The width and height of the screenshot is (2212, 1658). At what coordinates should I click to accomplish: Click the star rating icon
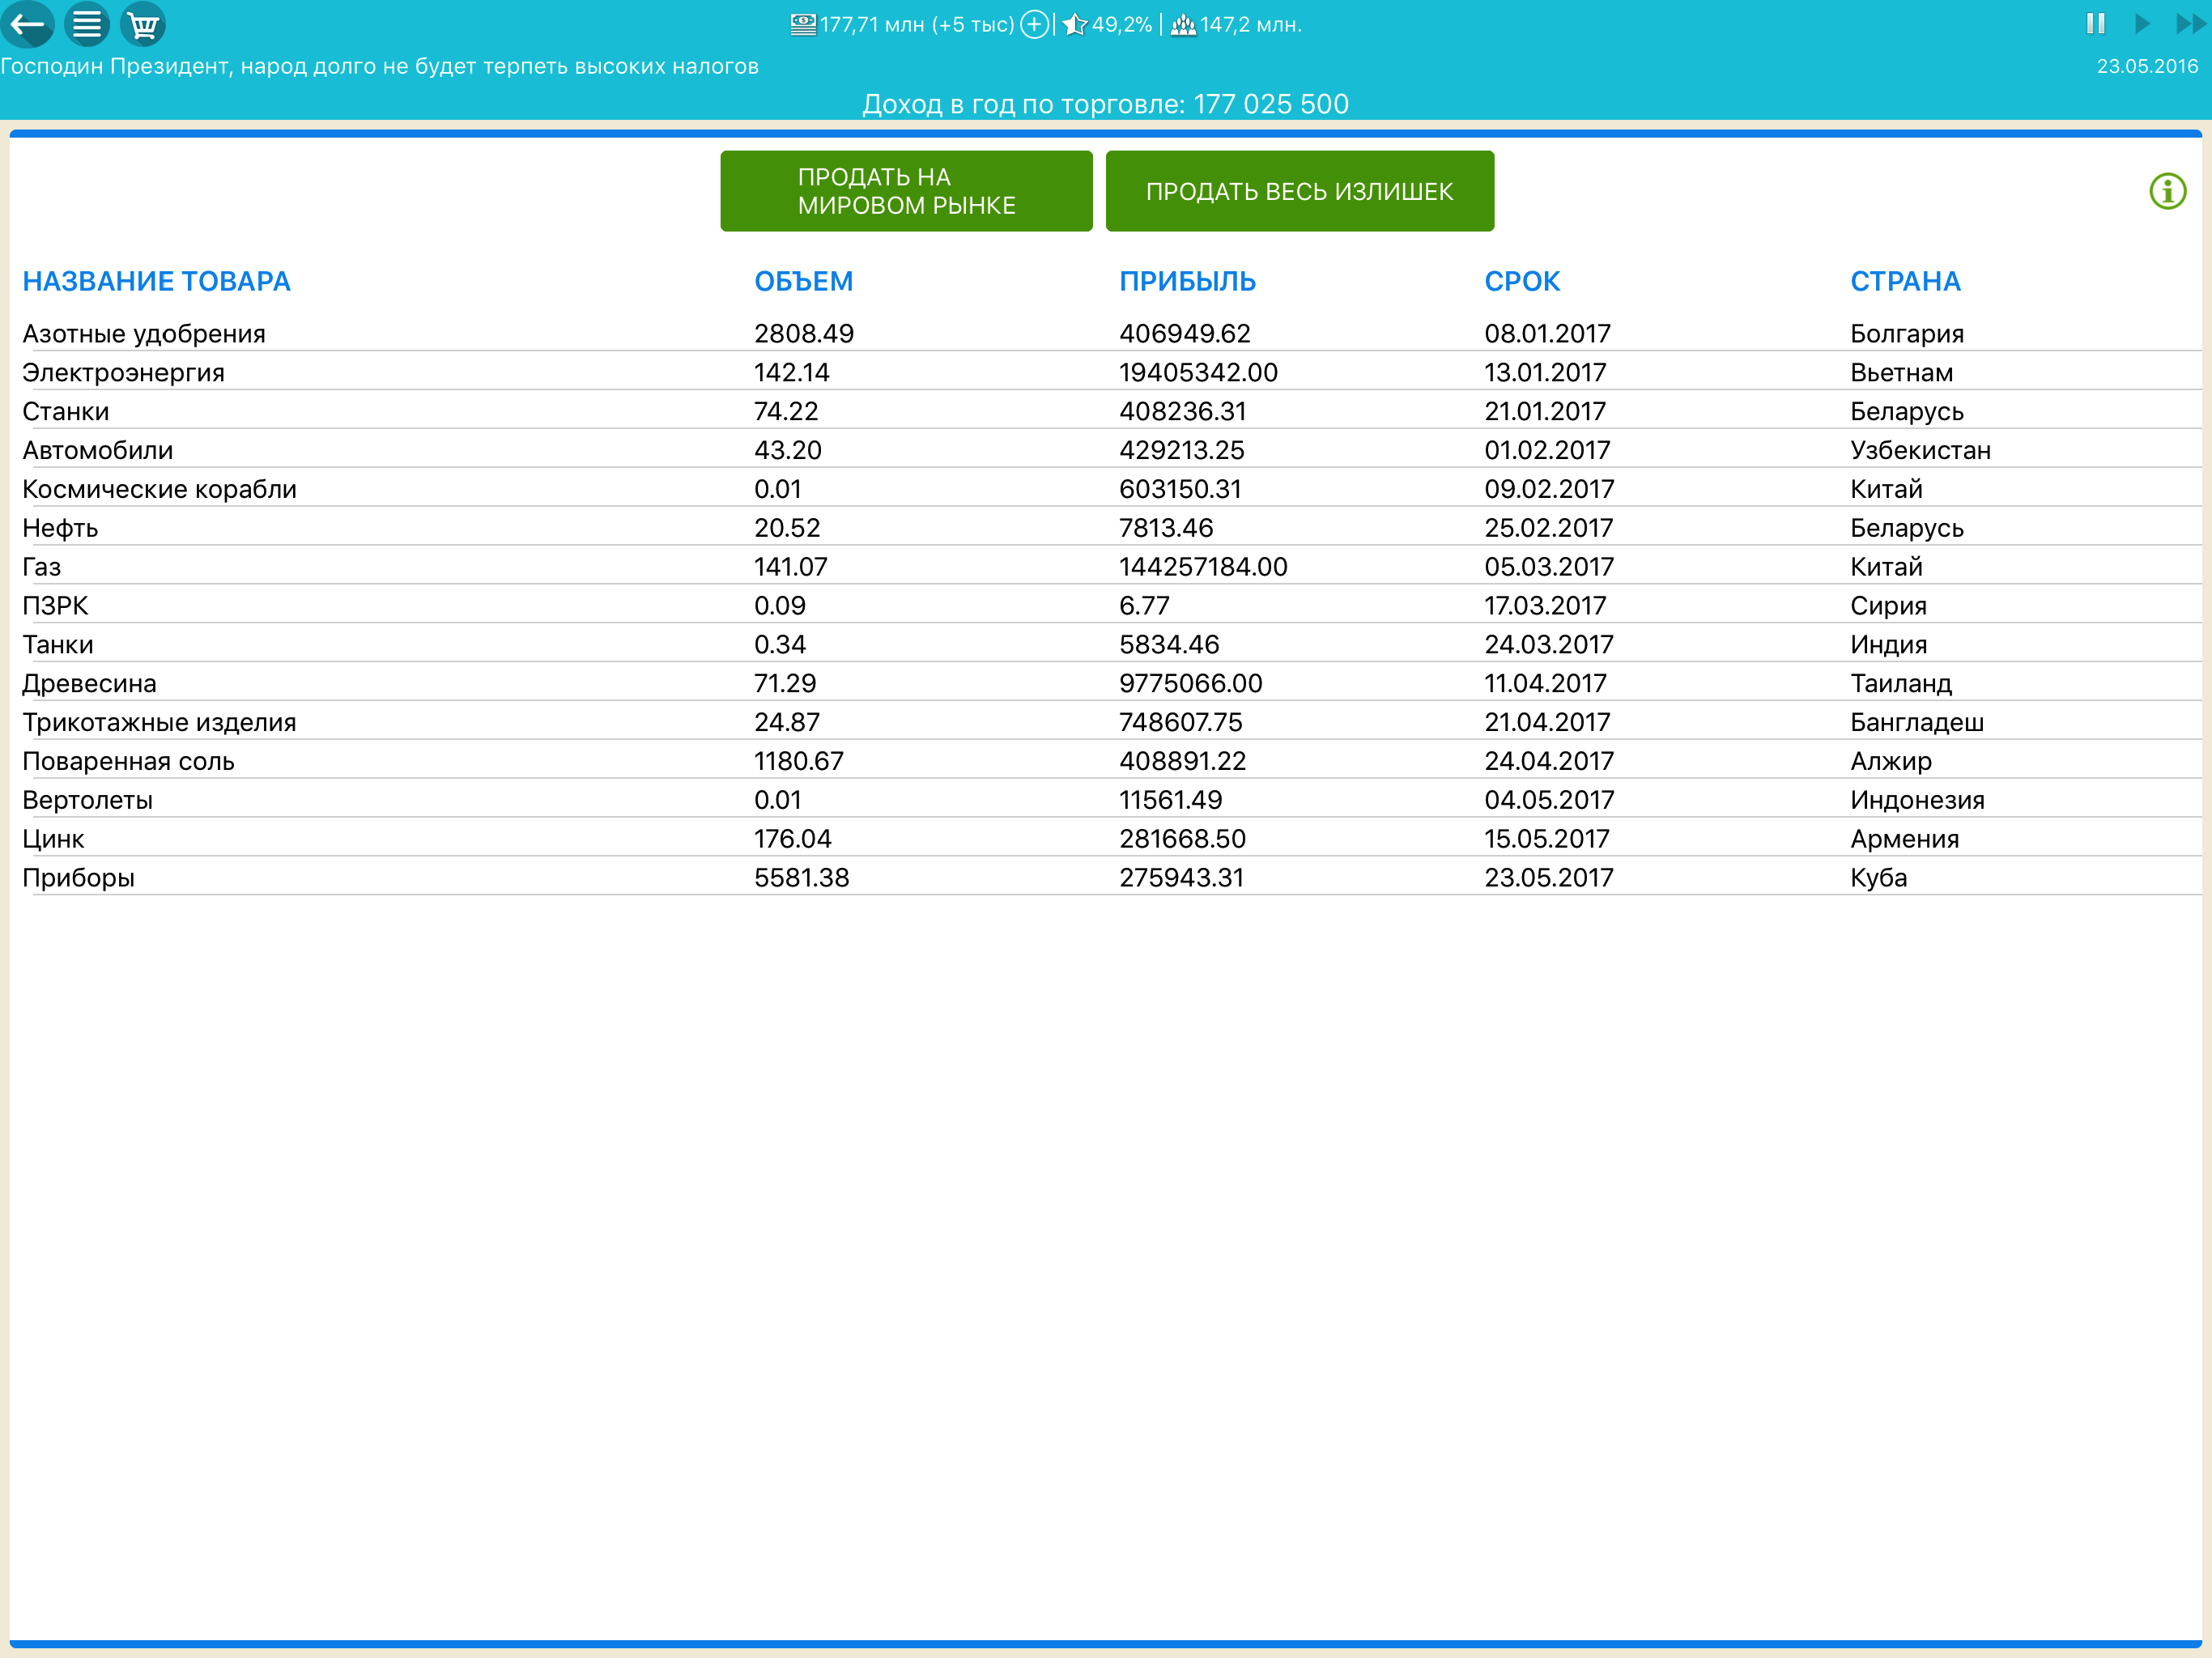(x=1075, y=24)
